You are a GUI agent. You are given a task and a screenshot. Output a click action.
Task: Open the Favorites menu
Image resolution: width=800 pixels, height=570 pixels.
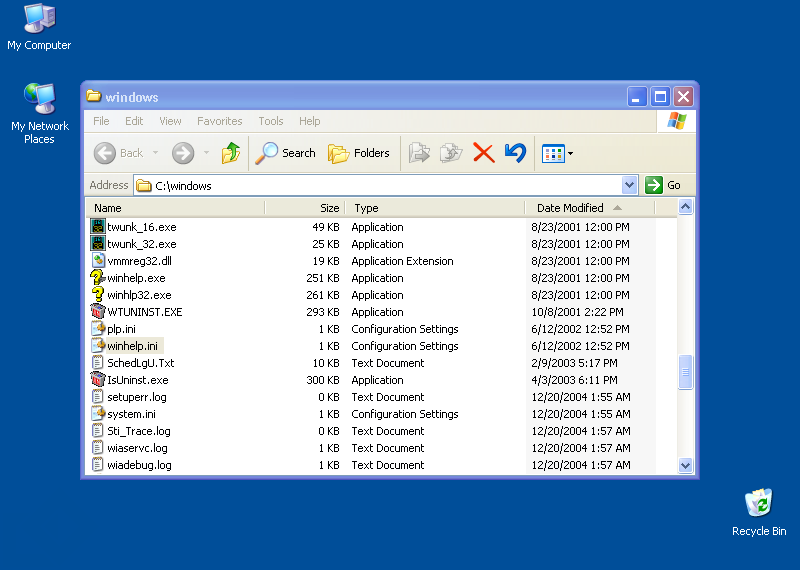click(x=219, y=121)
